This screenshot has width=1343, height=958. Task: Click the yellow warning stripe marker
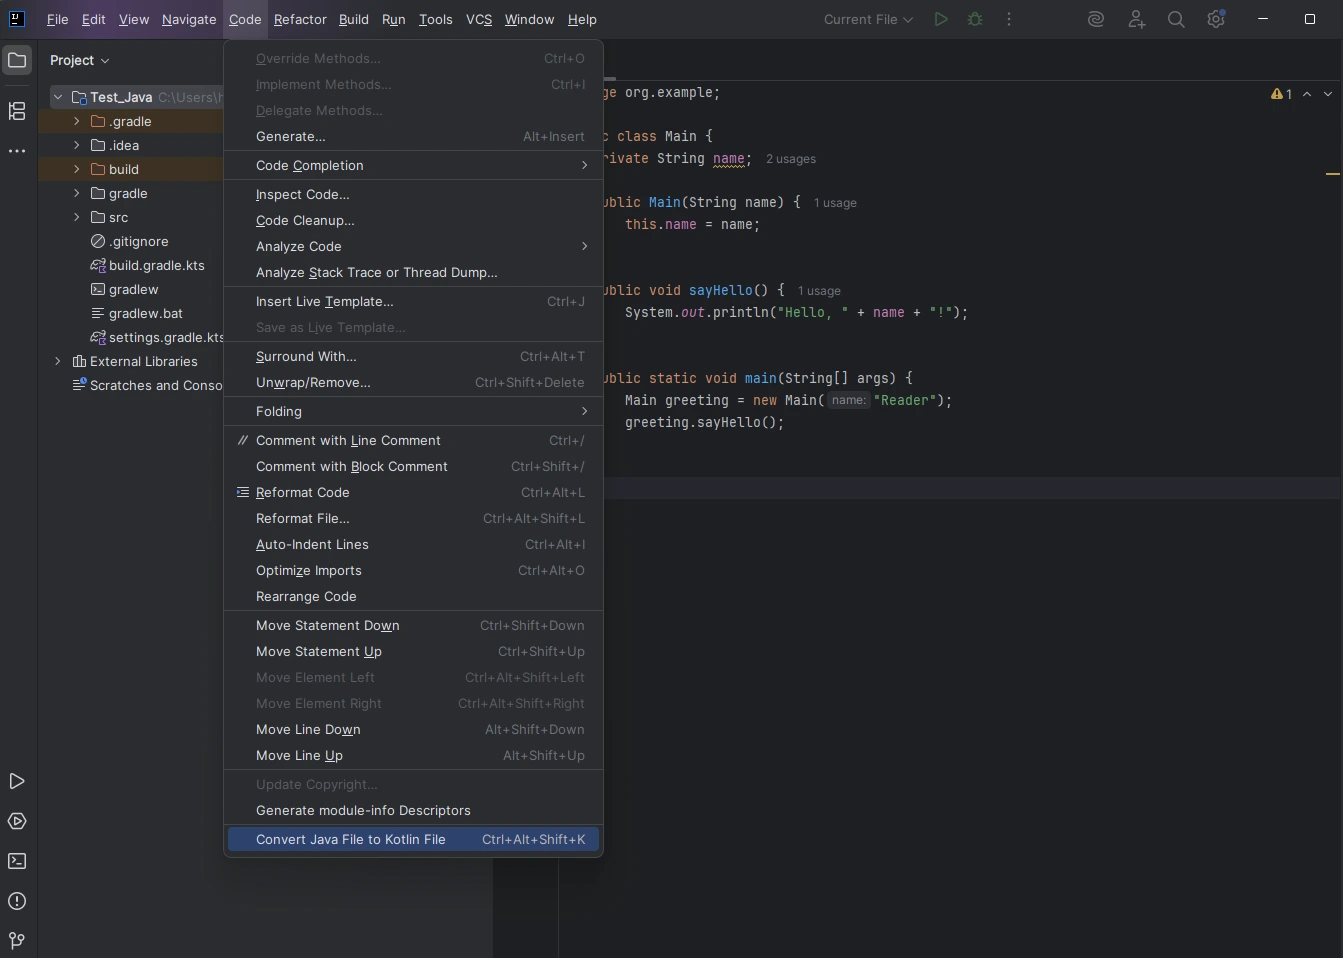tap(1332, 174)
